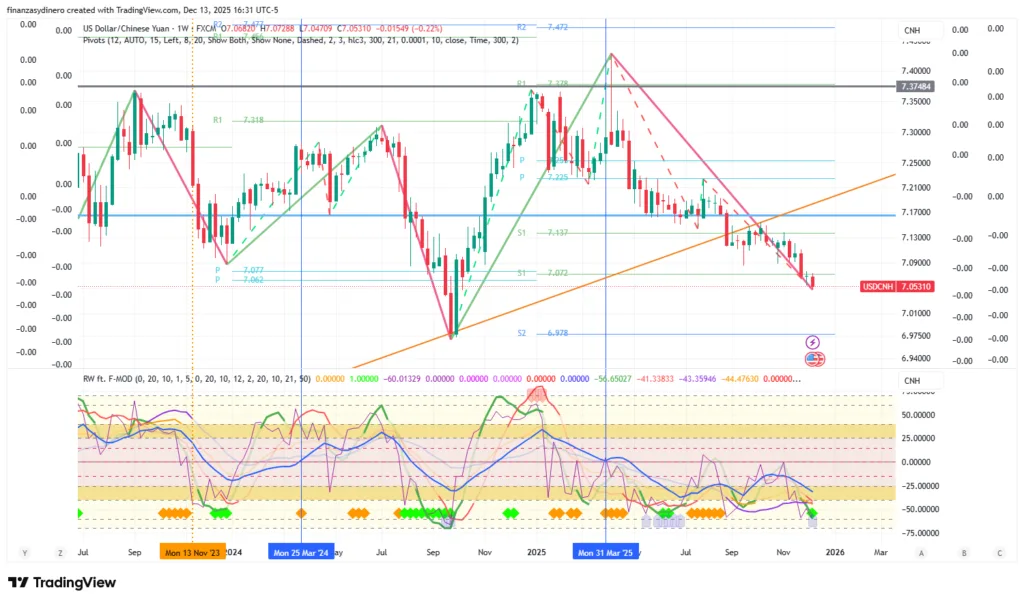The height and width of the screenshot is (603, 1024).
Task: Toggle the A auto-scale button
Action: click(x=921, y=552)
